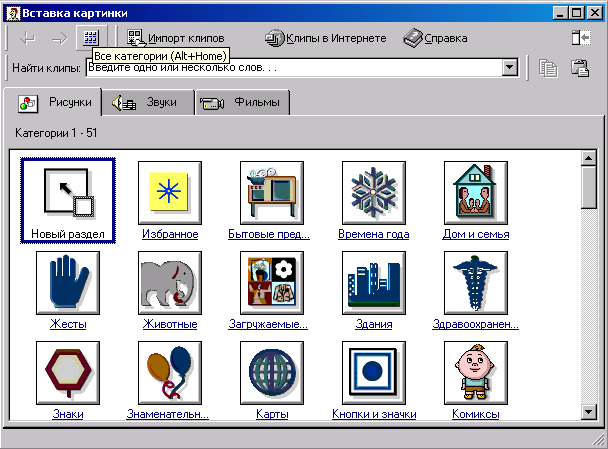Open the Избранное category icon
The width and height of the screenshot is (608, 449).
point(170,193)
